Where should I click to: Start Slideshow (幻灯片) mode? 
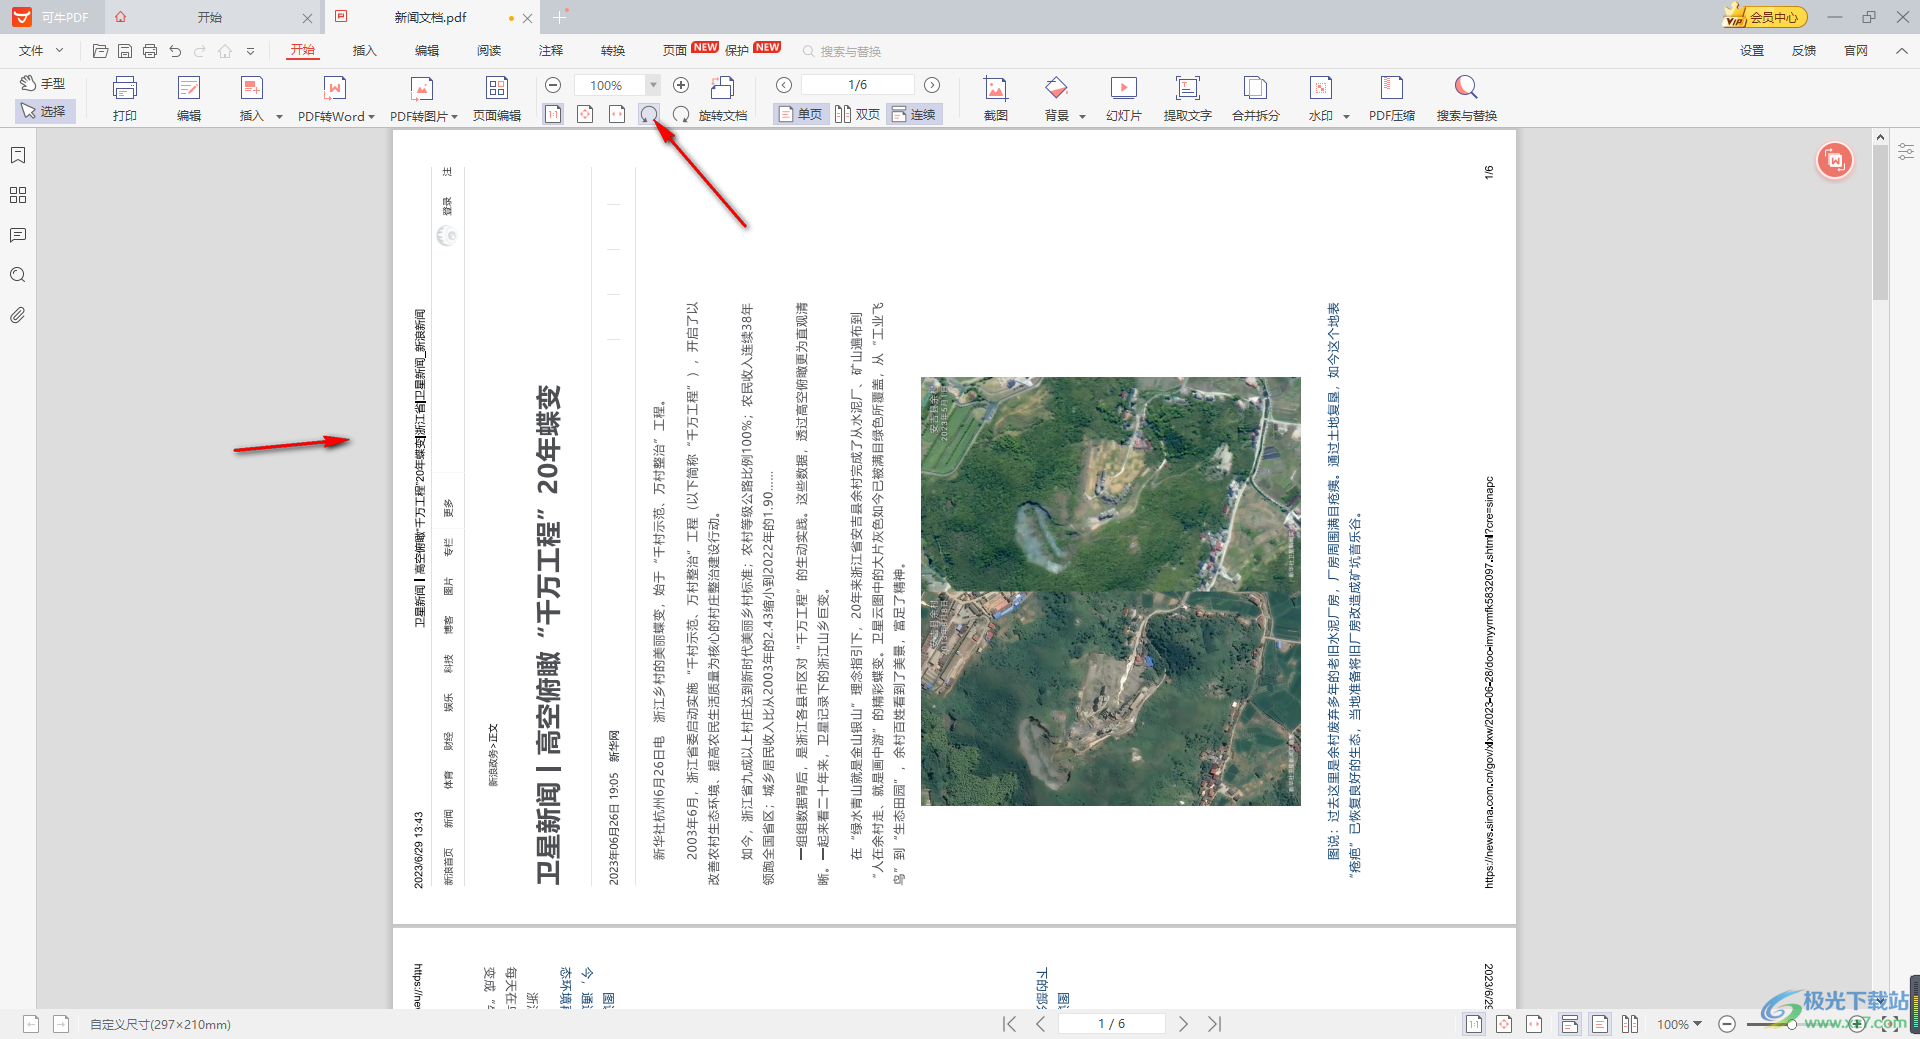1124,98
